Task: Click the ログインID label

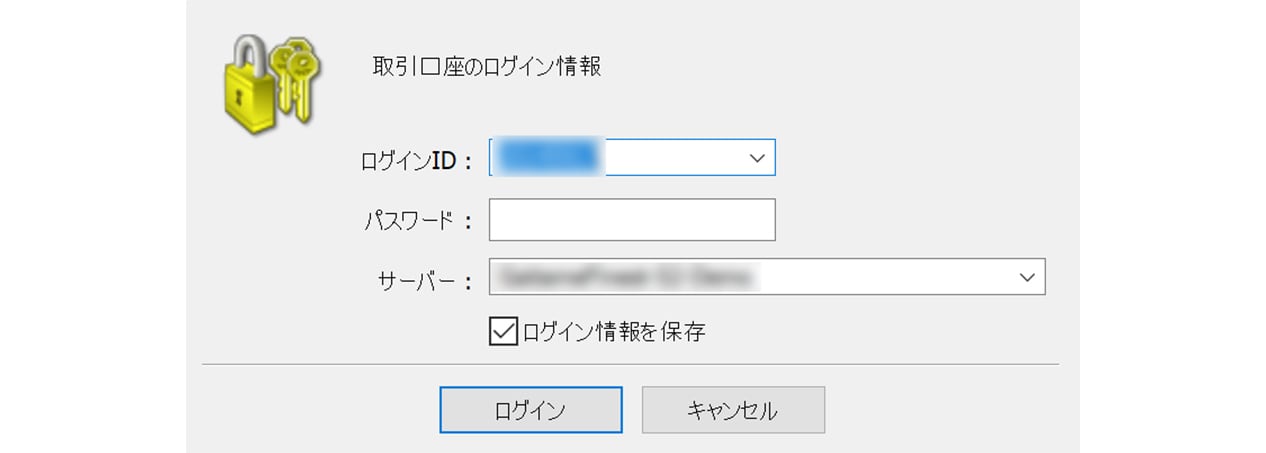Action: click(x=415, y=160)
